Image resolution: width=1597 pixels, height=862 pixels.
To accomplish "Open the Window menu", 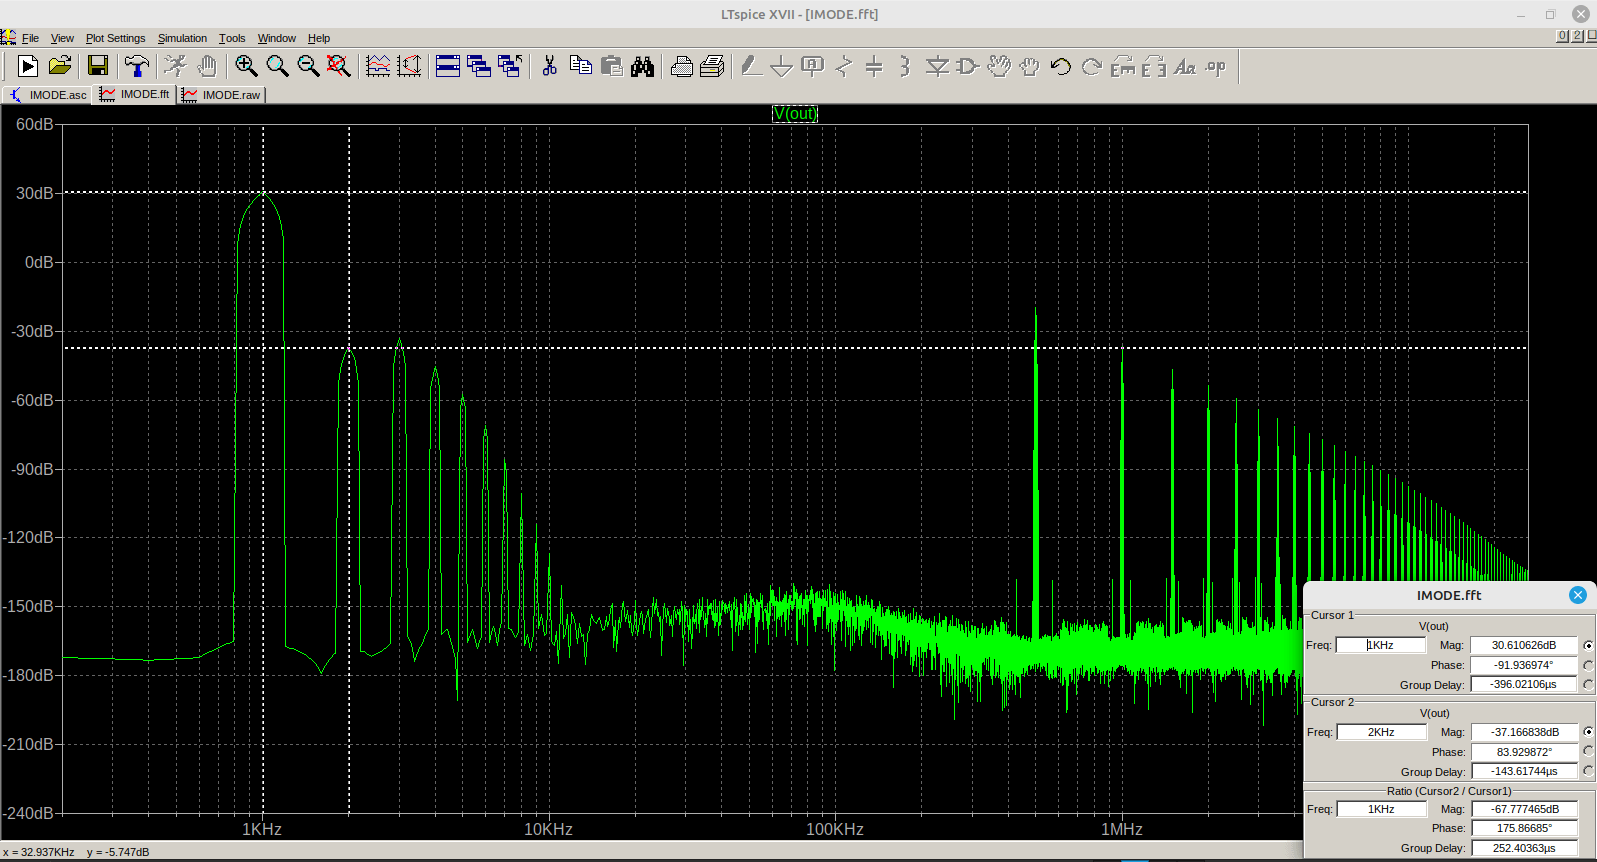I will coord(277,38).
